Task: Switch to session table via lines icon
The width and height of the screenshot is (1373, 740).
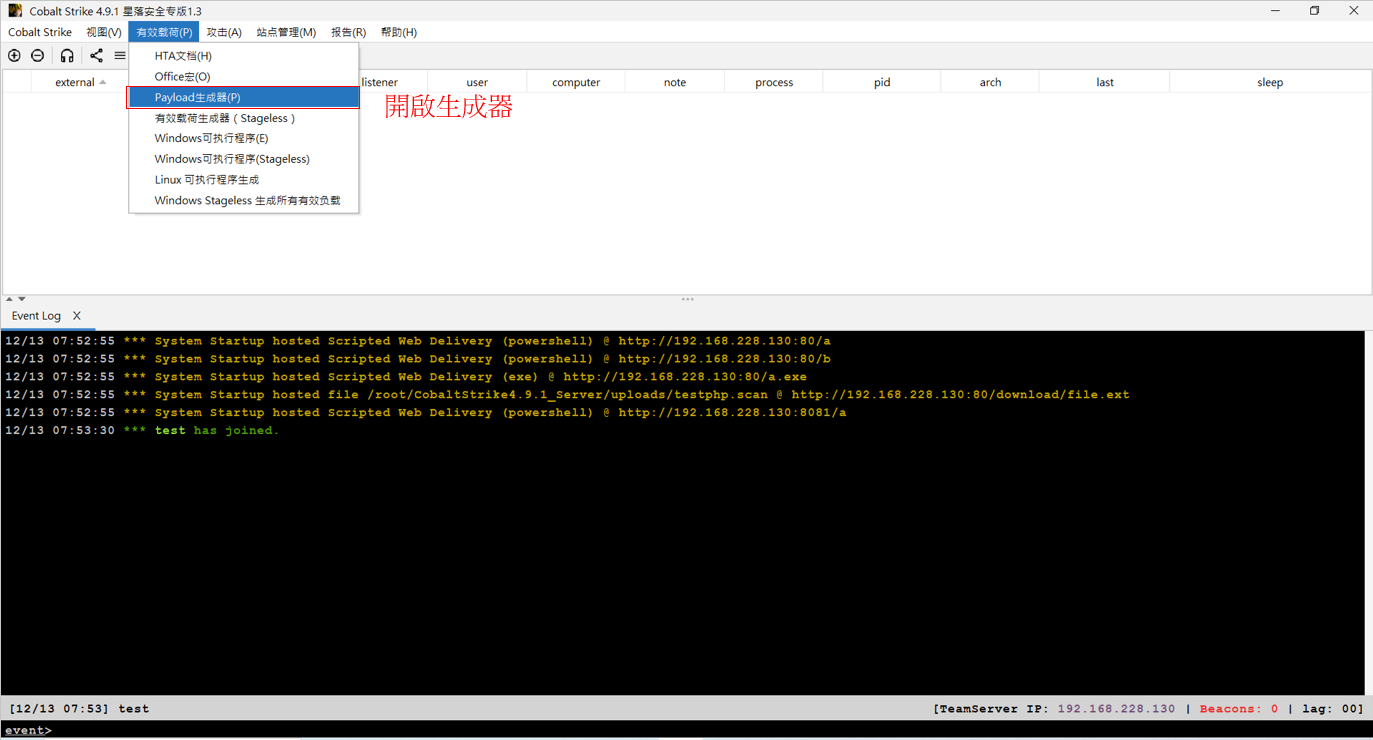Action: click(x=120, y=56)
